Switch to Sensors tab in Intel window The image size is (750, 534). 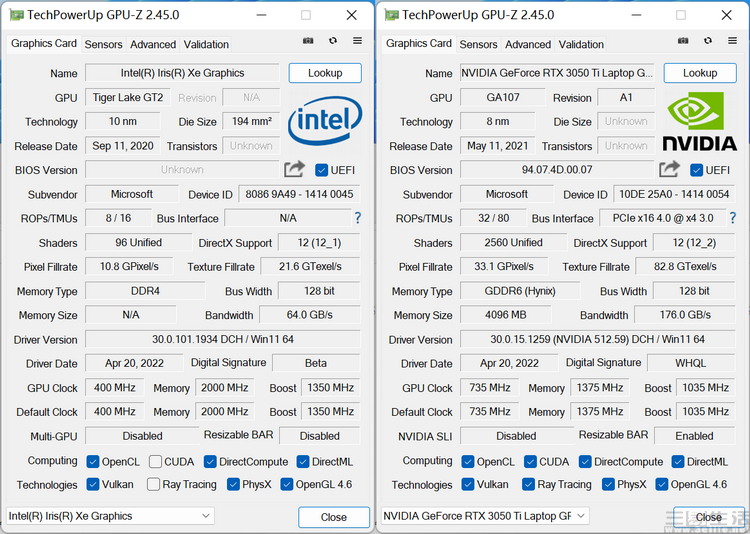point(103,44)
